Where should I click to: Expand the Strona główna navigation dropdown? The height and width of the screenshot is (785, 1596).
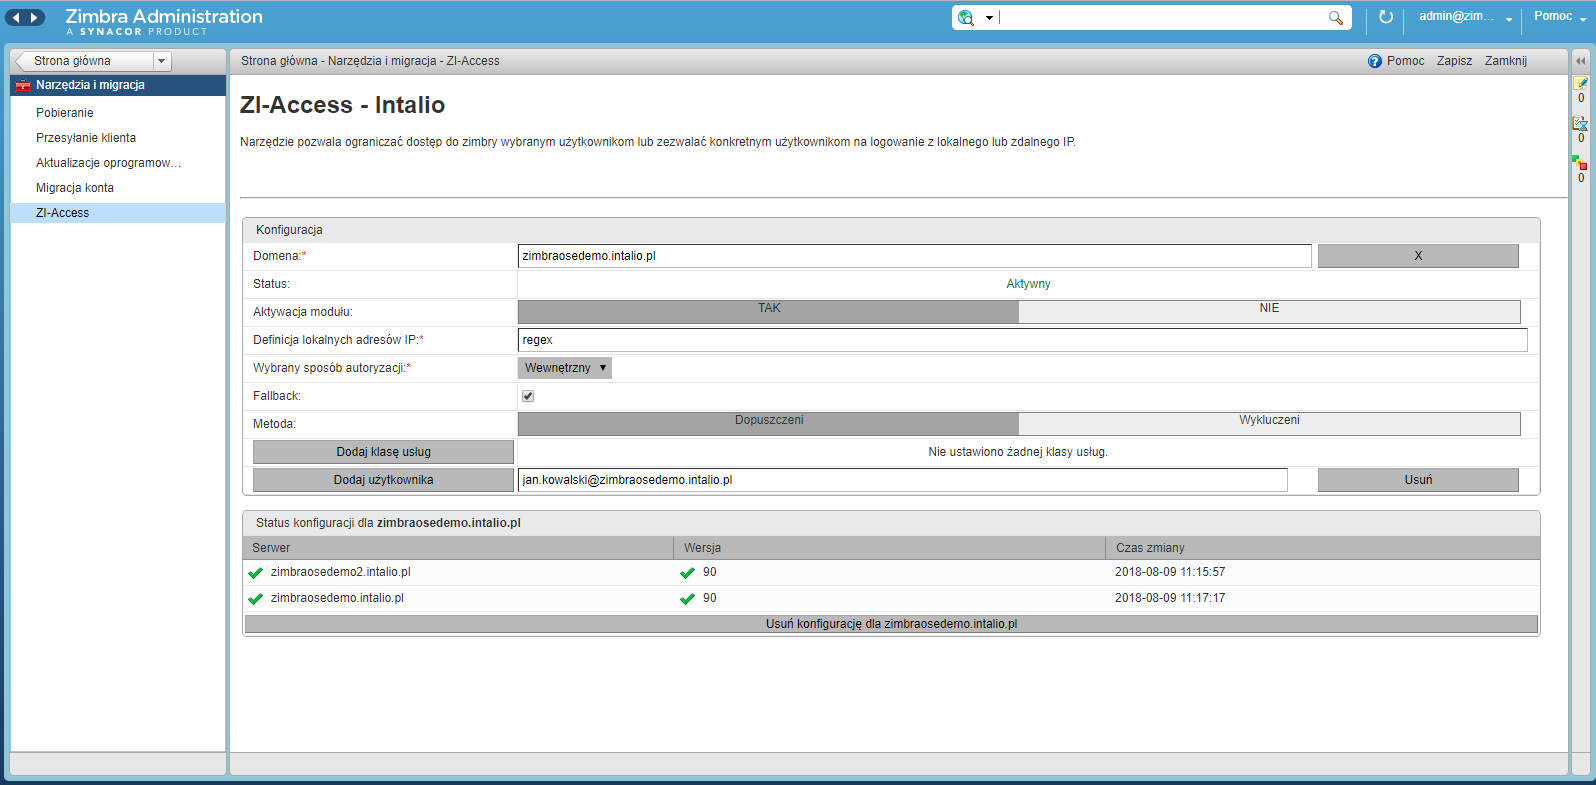(x=162, y=61)
